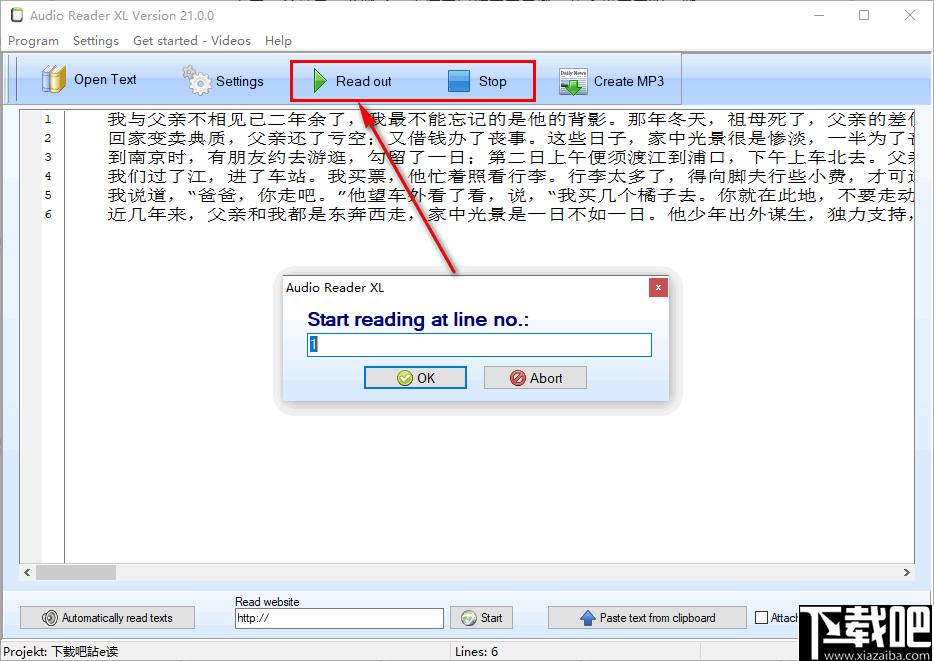Open the Help menu

tap(278, 40)
